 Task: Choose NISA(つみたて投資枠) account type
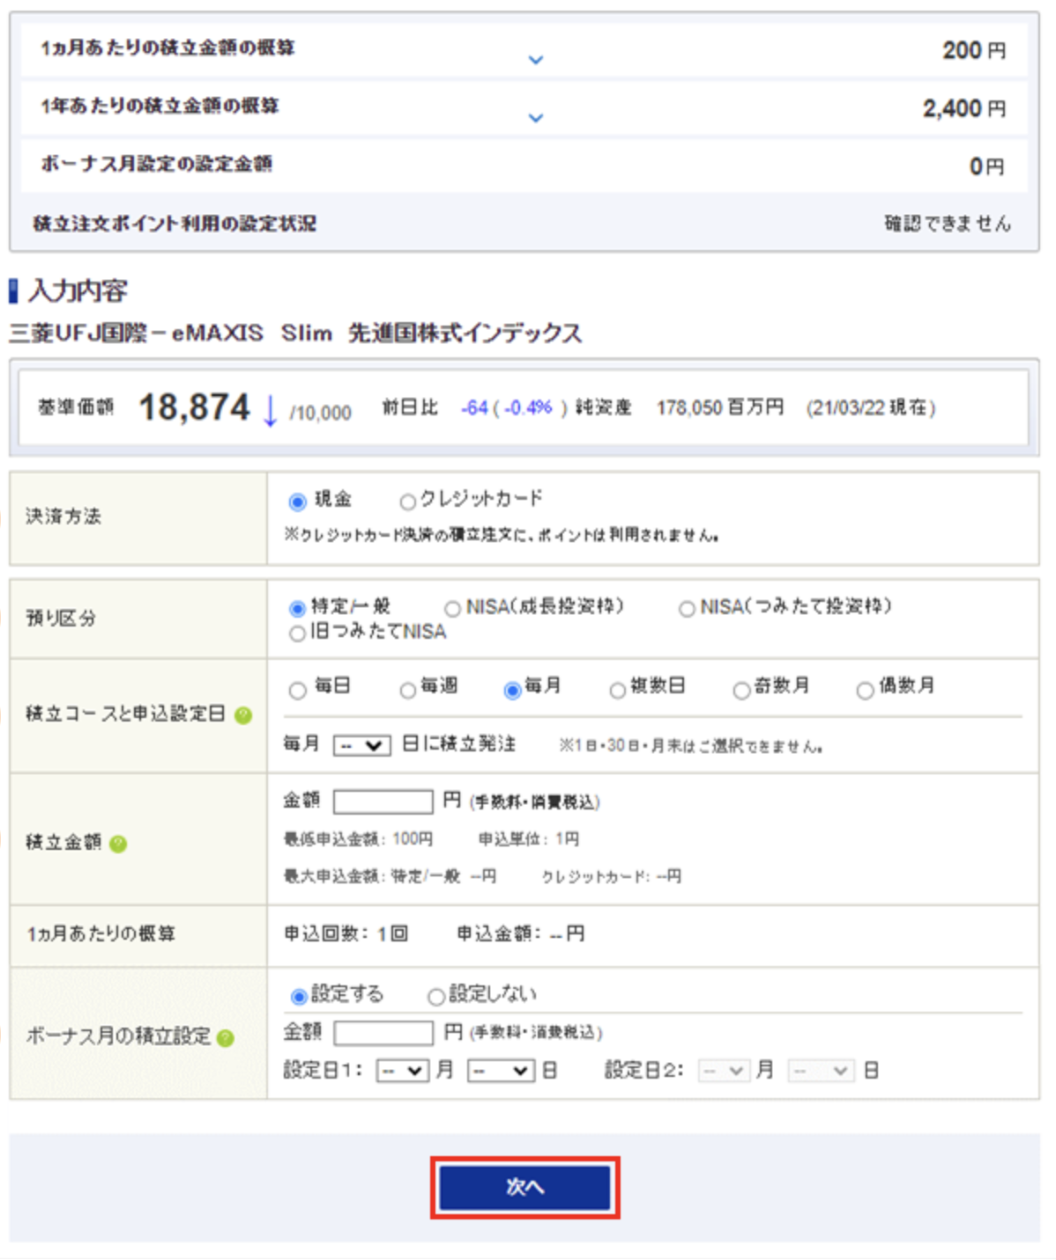687,608
